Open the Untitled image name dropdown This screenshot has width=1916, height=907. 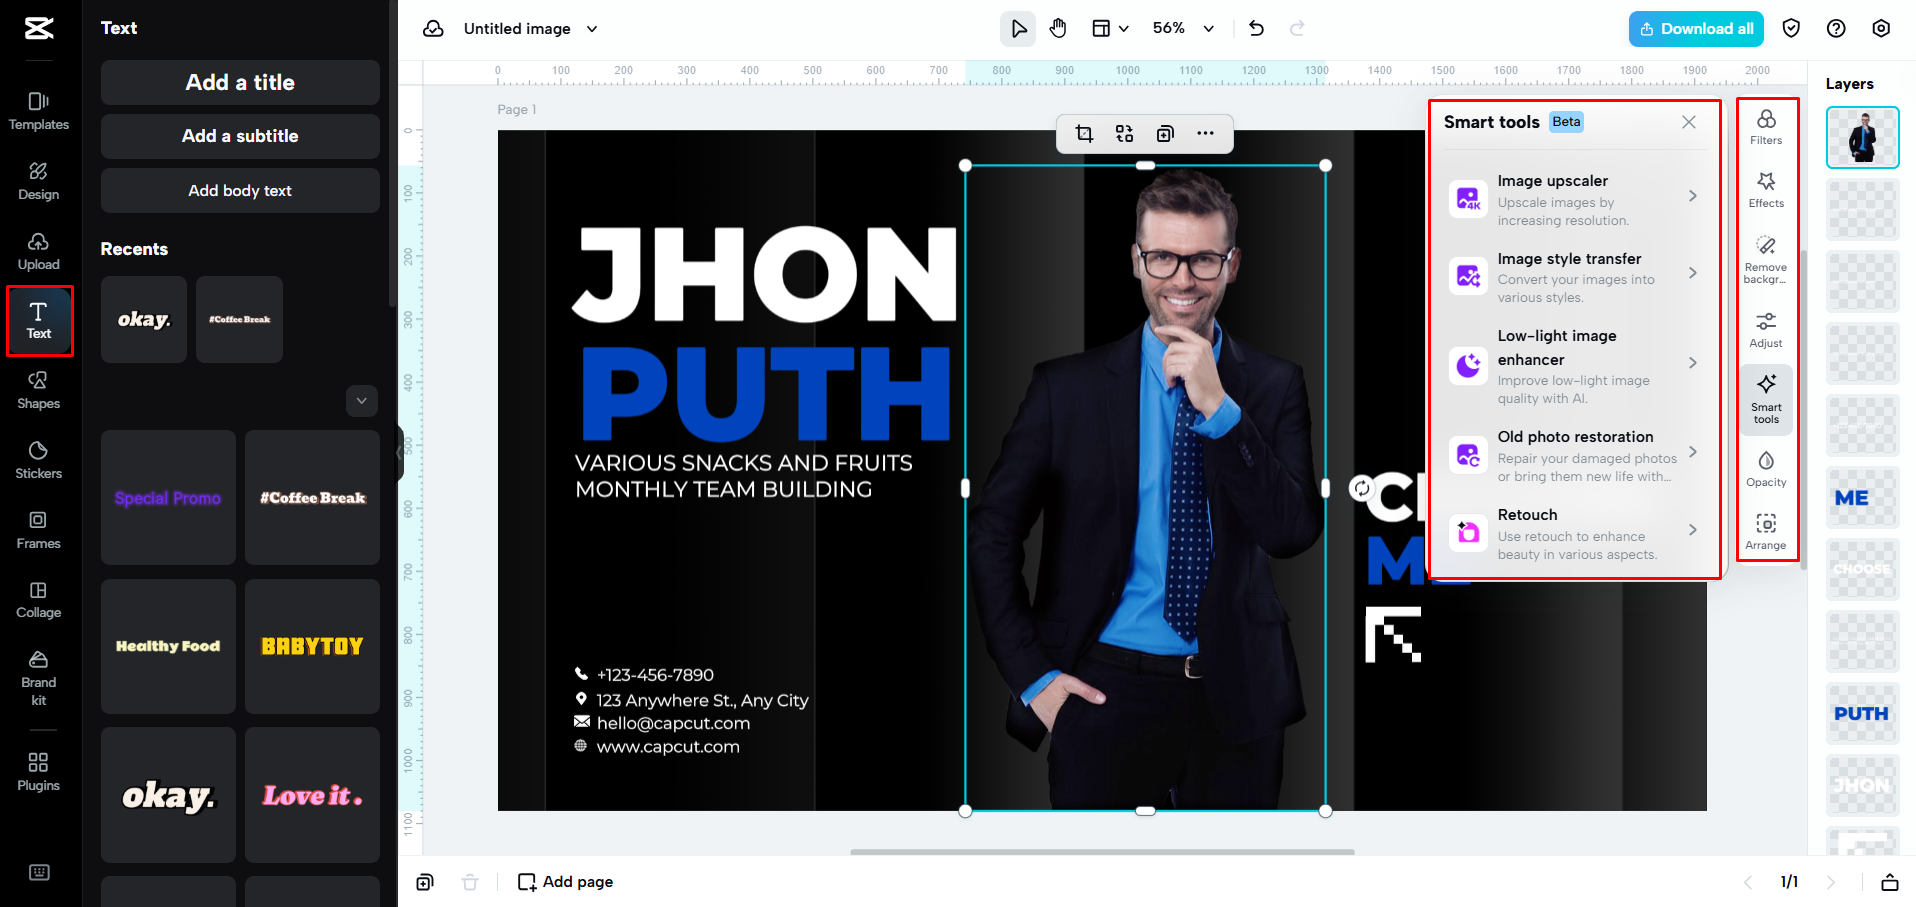[592, 29]
